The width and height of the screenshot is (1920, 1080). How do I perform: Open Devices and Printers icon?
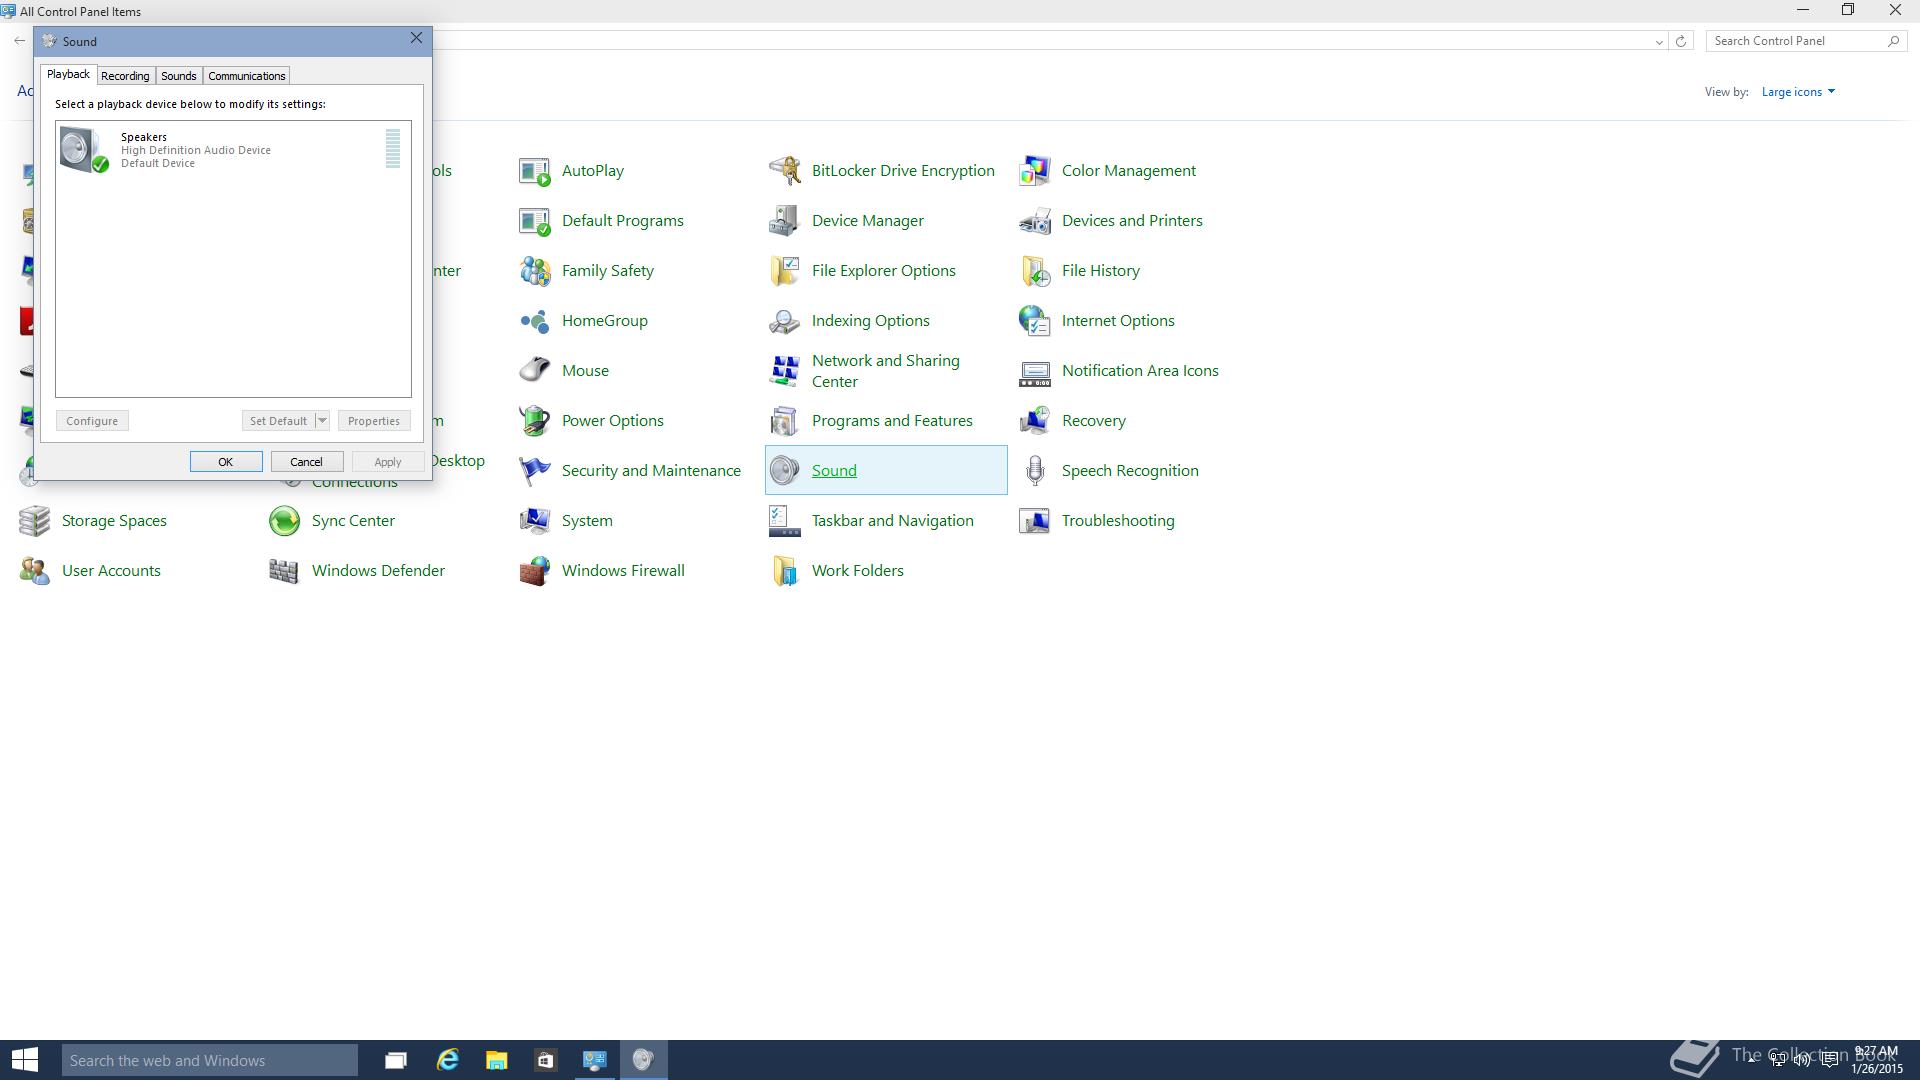[x=1035, y=221]
